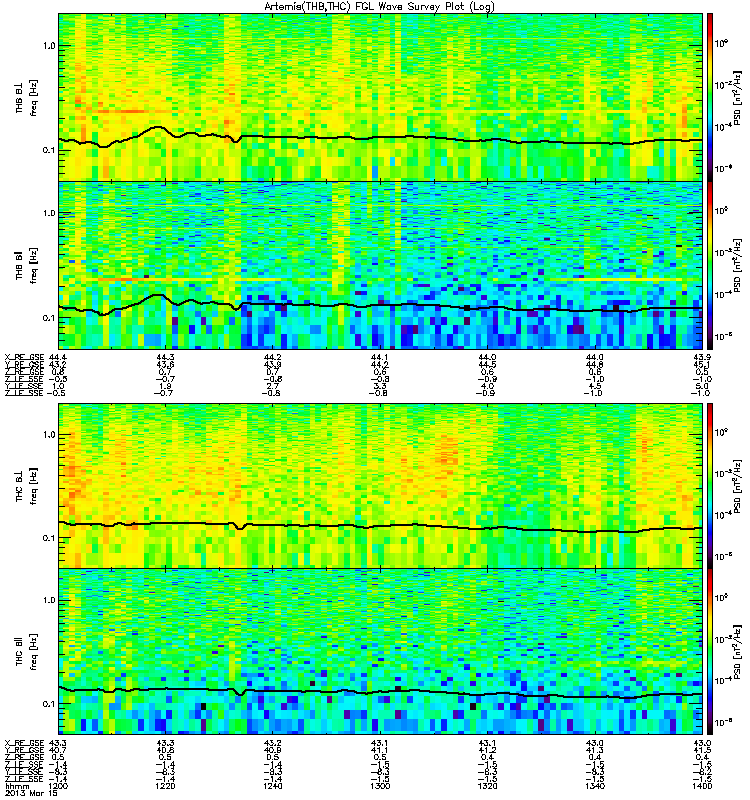This screenshot has width=750, height=800.
Task: Click the '44.8' Y_RE_GSE value under THB panels
Action: tap(594, 364)
